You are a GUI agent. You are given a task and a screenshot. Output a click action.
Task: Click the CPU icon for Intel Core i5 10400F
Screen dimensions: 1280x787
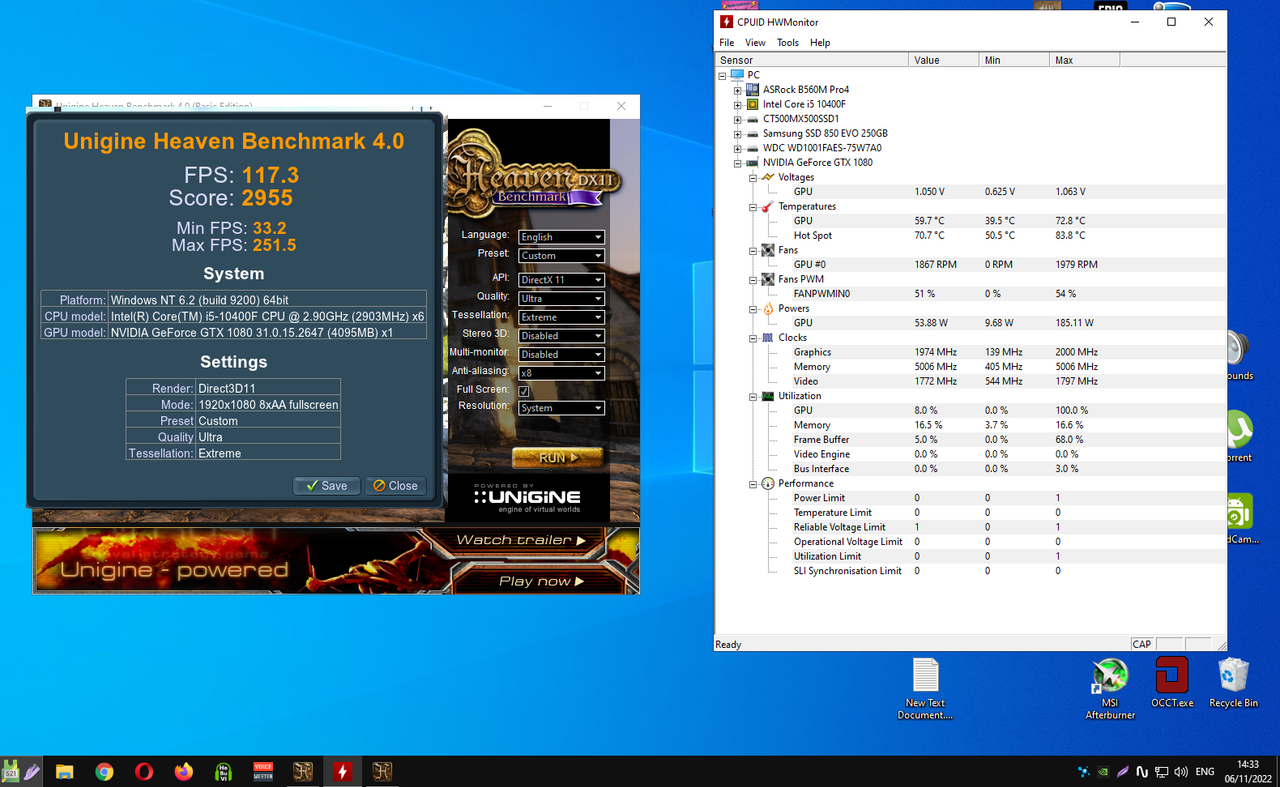753,104
